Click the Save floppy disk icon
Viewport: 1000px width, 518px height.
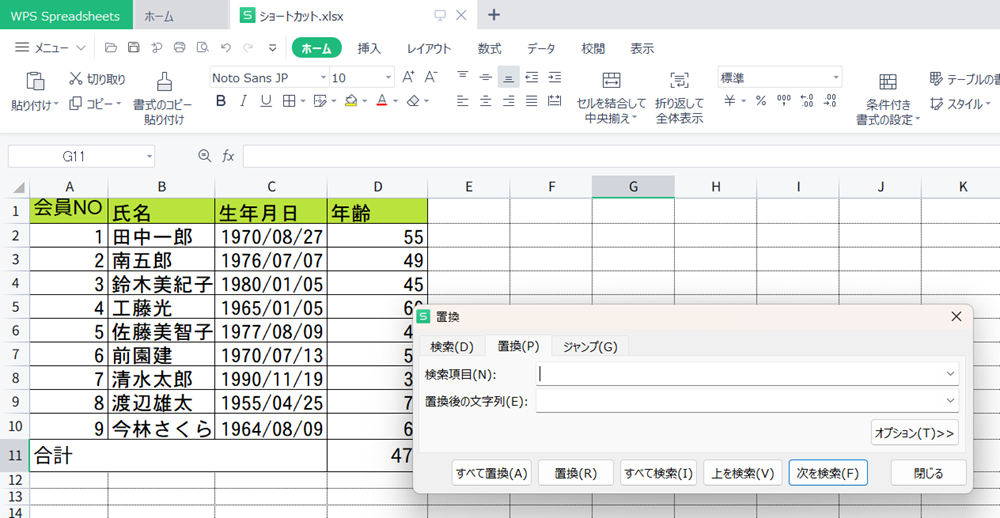134,47
